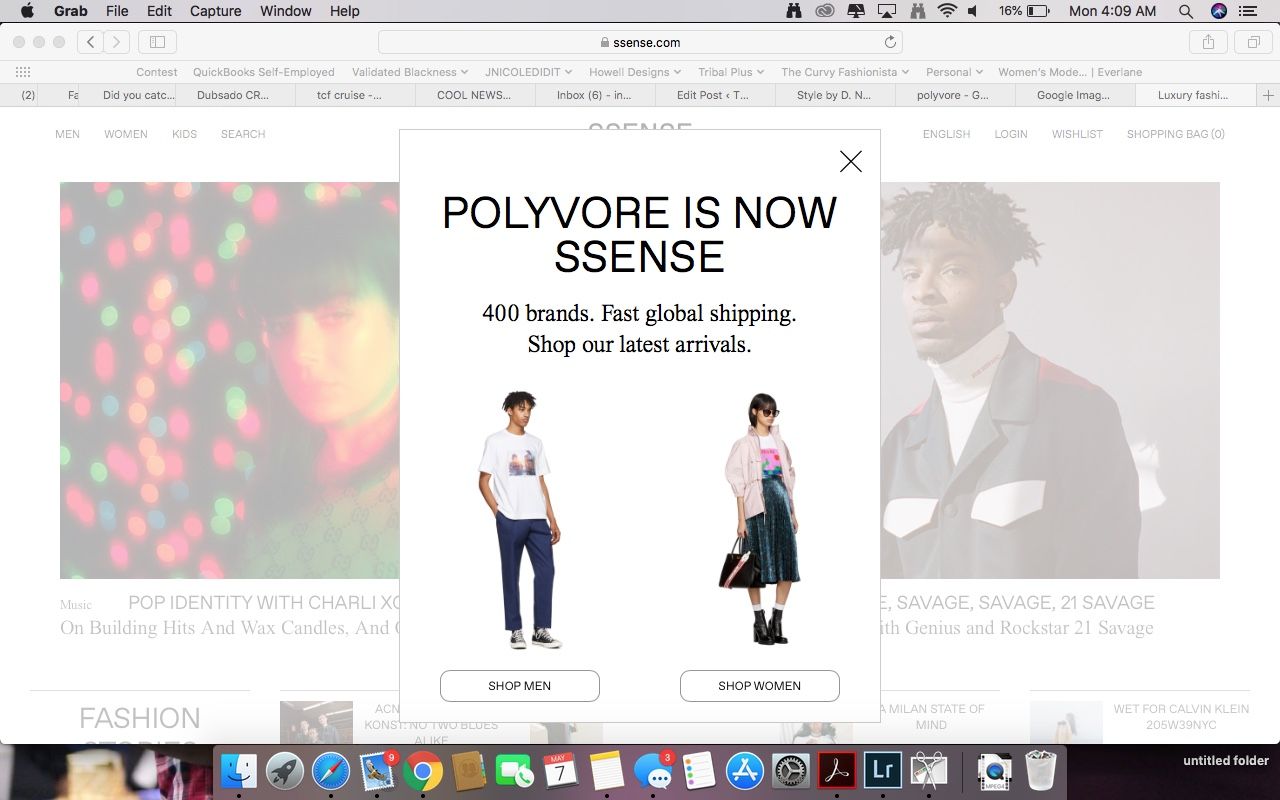Open the Women's Mode... | Everlane bookmark
Image resolution: width=1280 pixels, height=800 pixels.
pos(1070,72)
